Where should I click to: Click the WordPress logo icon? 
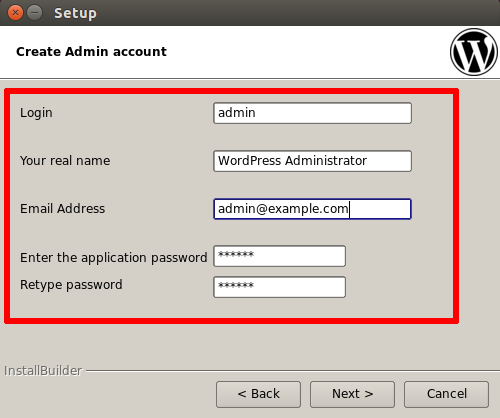pyautogui.click(x=474, y=52)
